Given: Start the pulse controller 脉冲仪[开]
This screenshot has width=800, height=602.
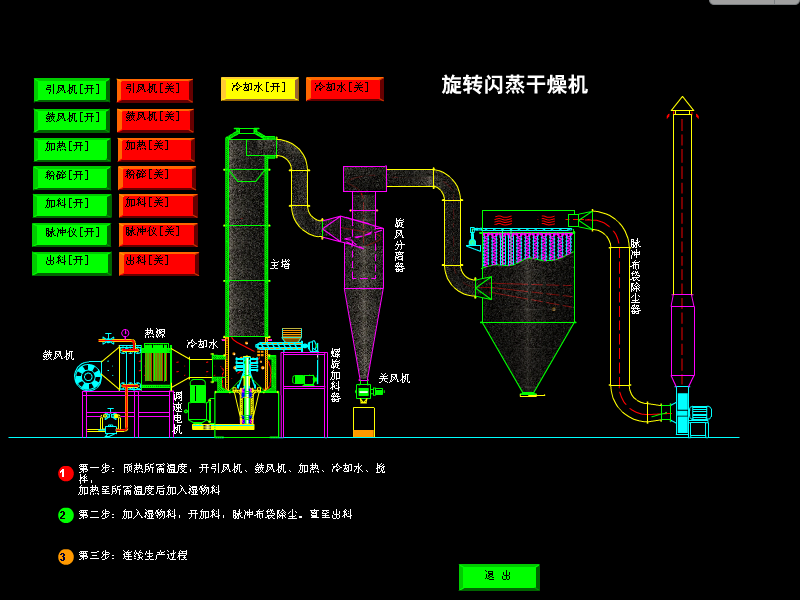Looking at the screenshot, I should (x=72, y=234).
